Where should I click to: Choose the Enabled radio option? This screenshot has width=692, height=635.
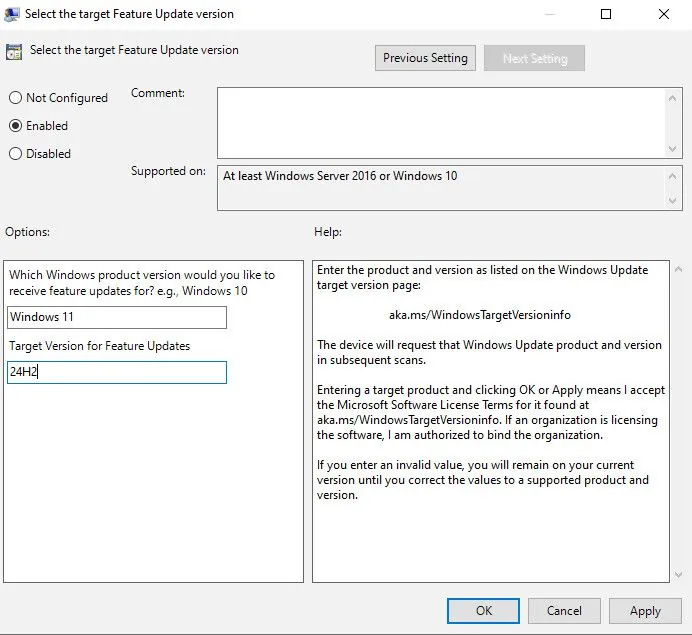coord(15,126)
